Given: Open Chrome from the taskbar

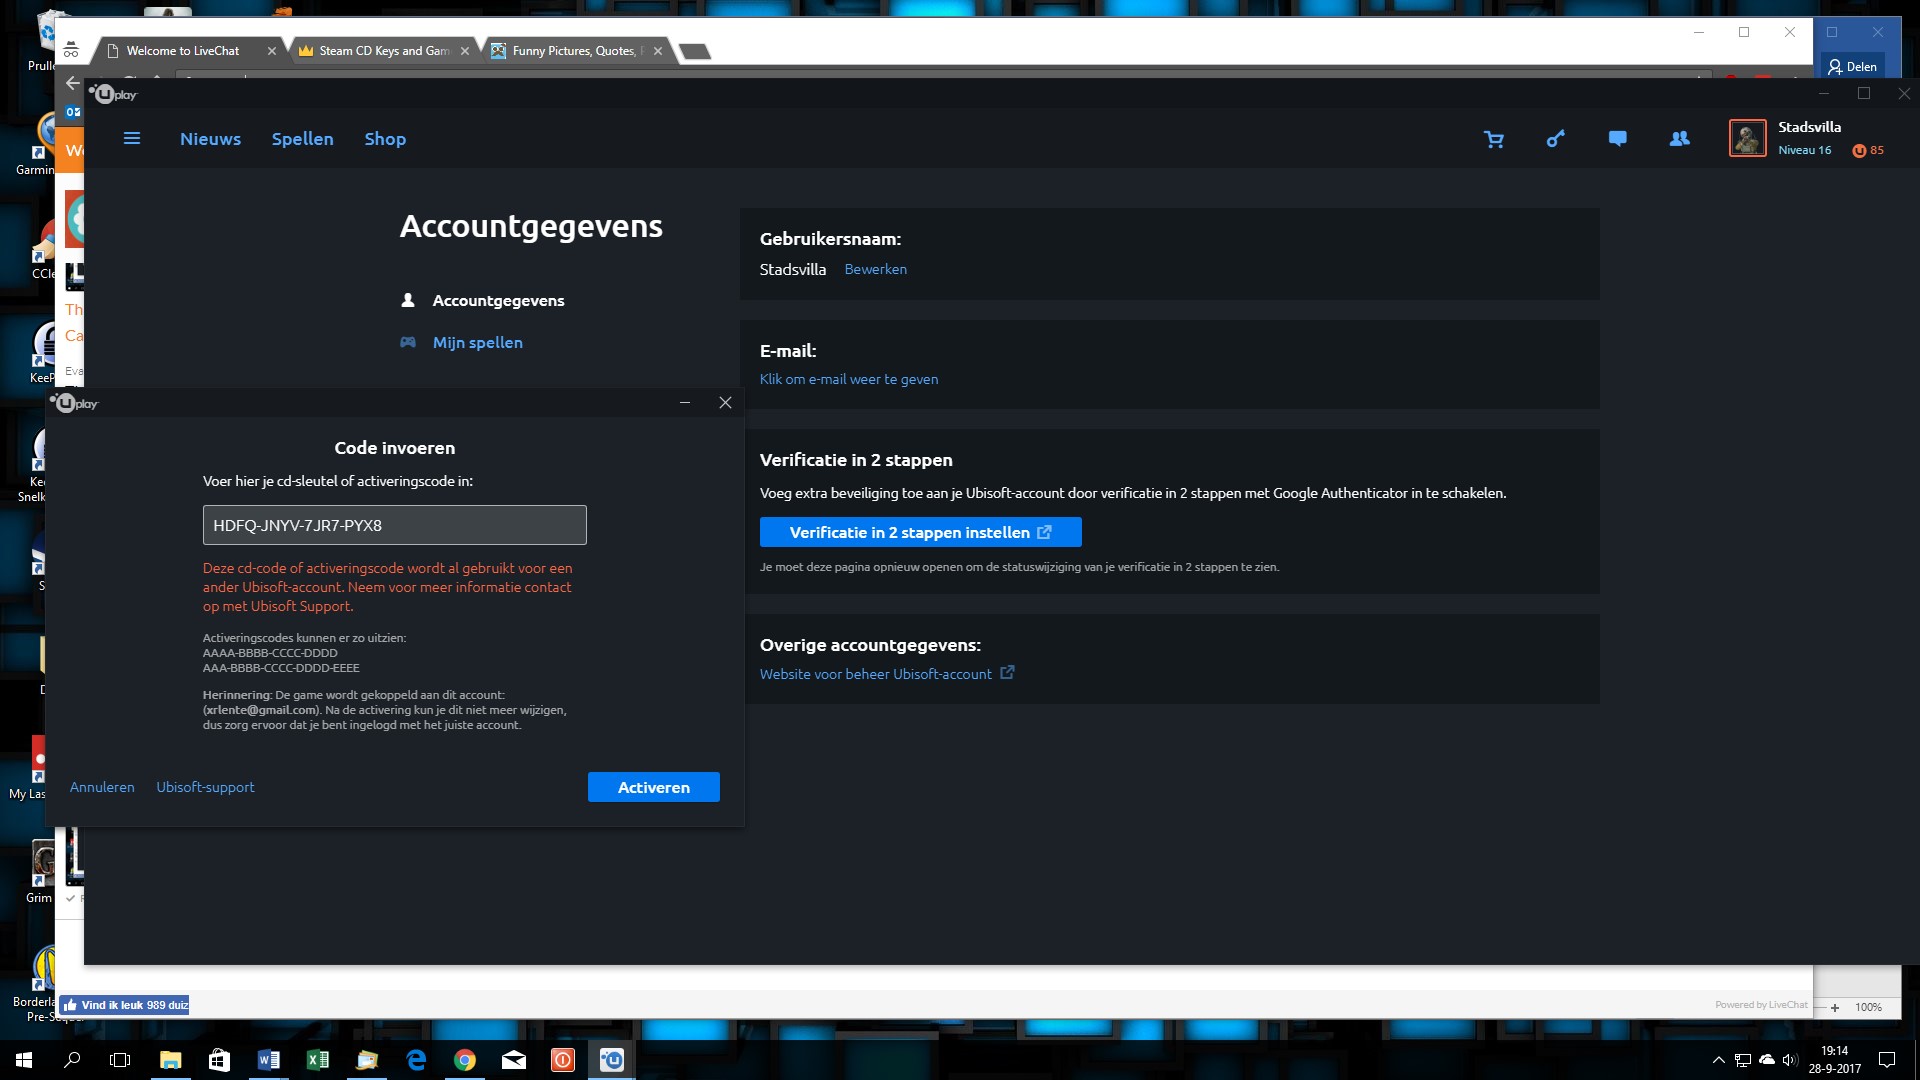Looking at the screenshot, I should tap(465, 1060).
